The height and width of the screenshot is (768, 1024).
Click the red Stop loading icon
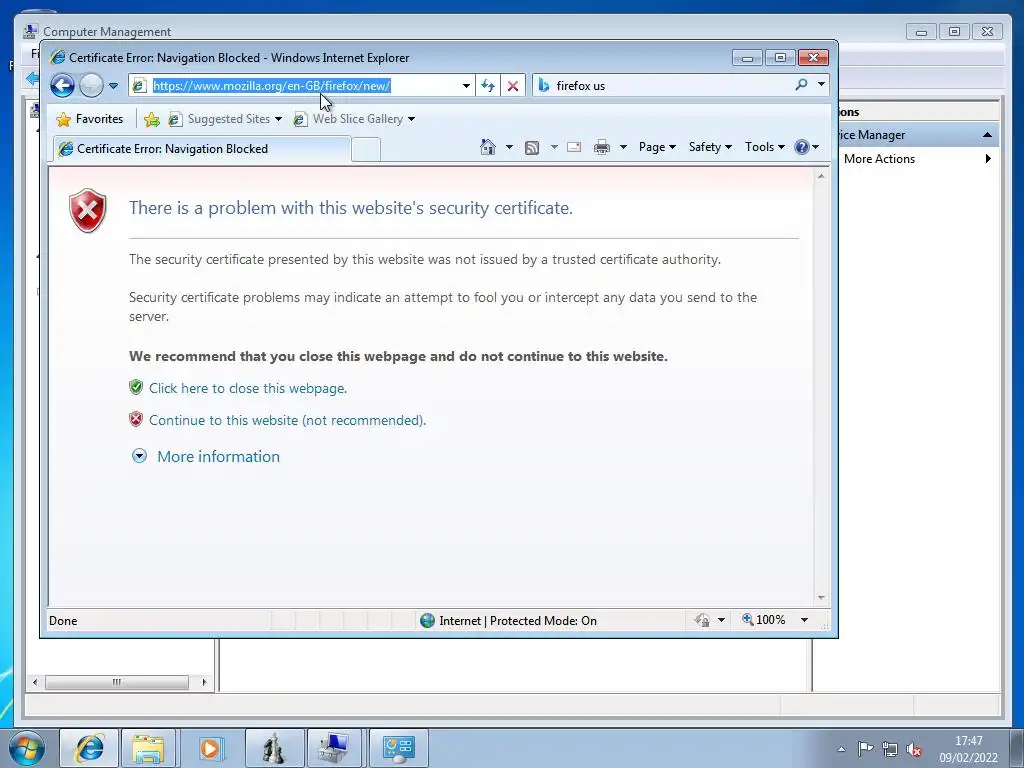pyautogui.click(x=513, y=86)
